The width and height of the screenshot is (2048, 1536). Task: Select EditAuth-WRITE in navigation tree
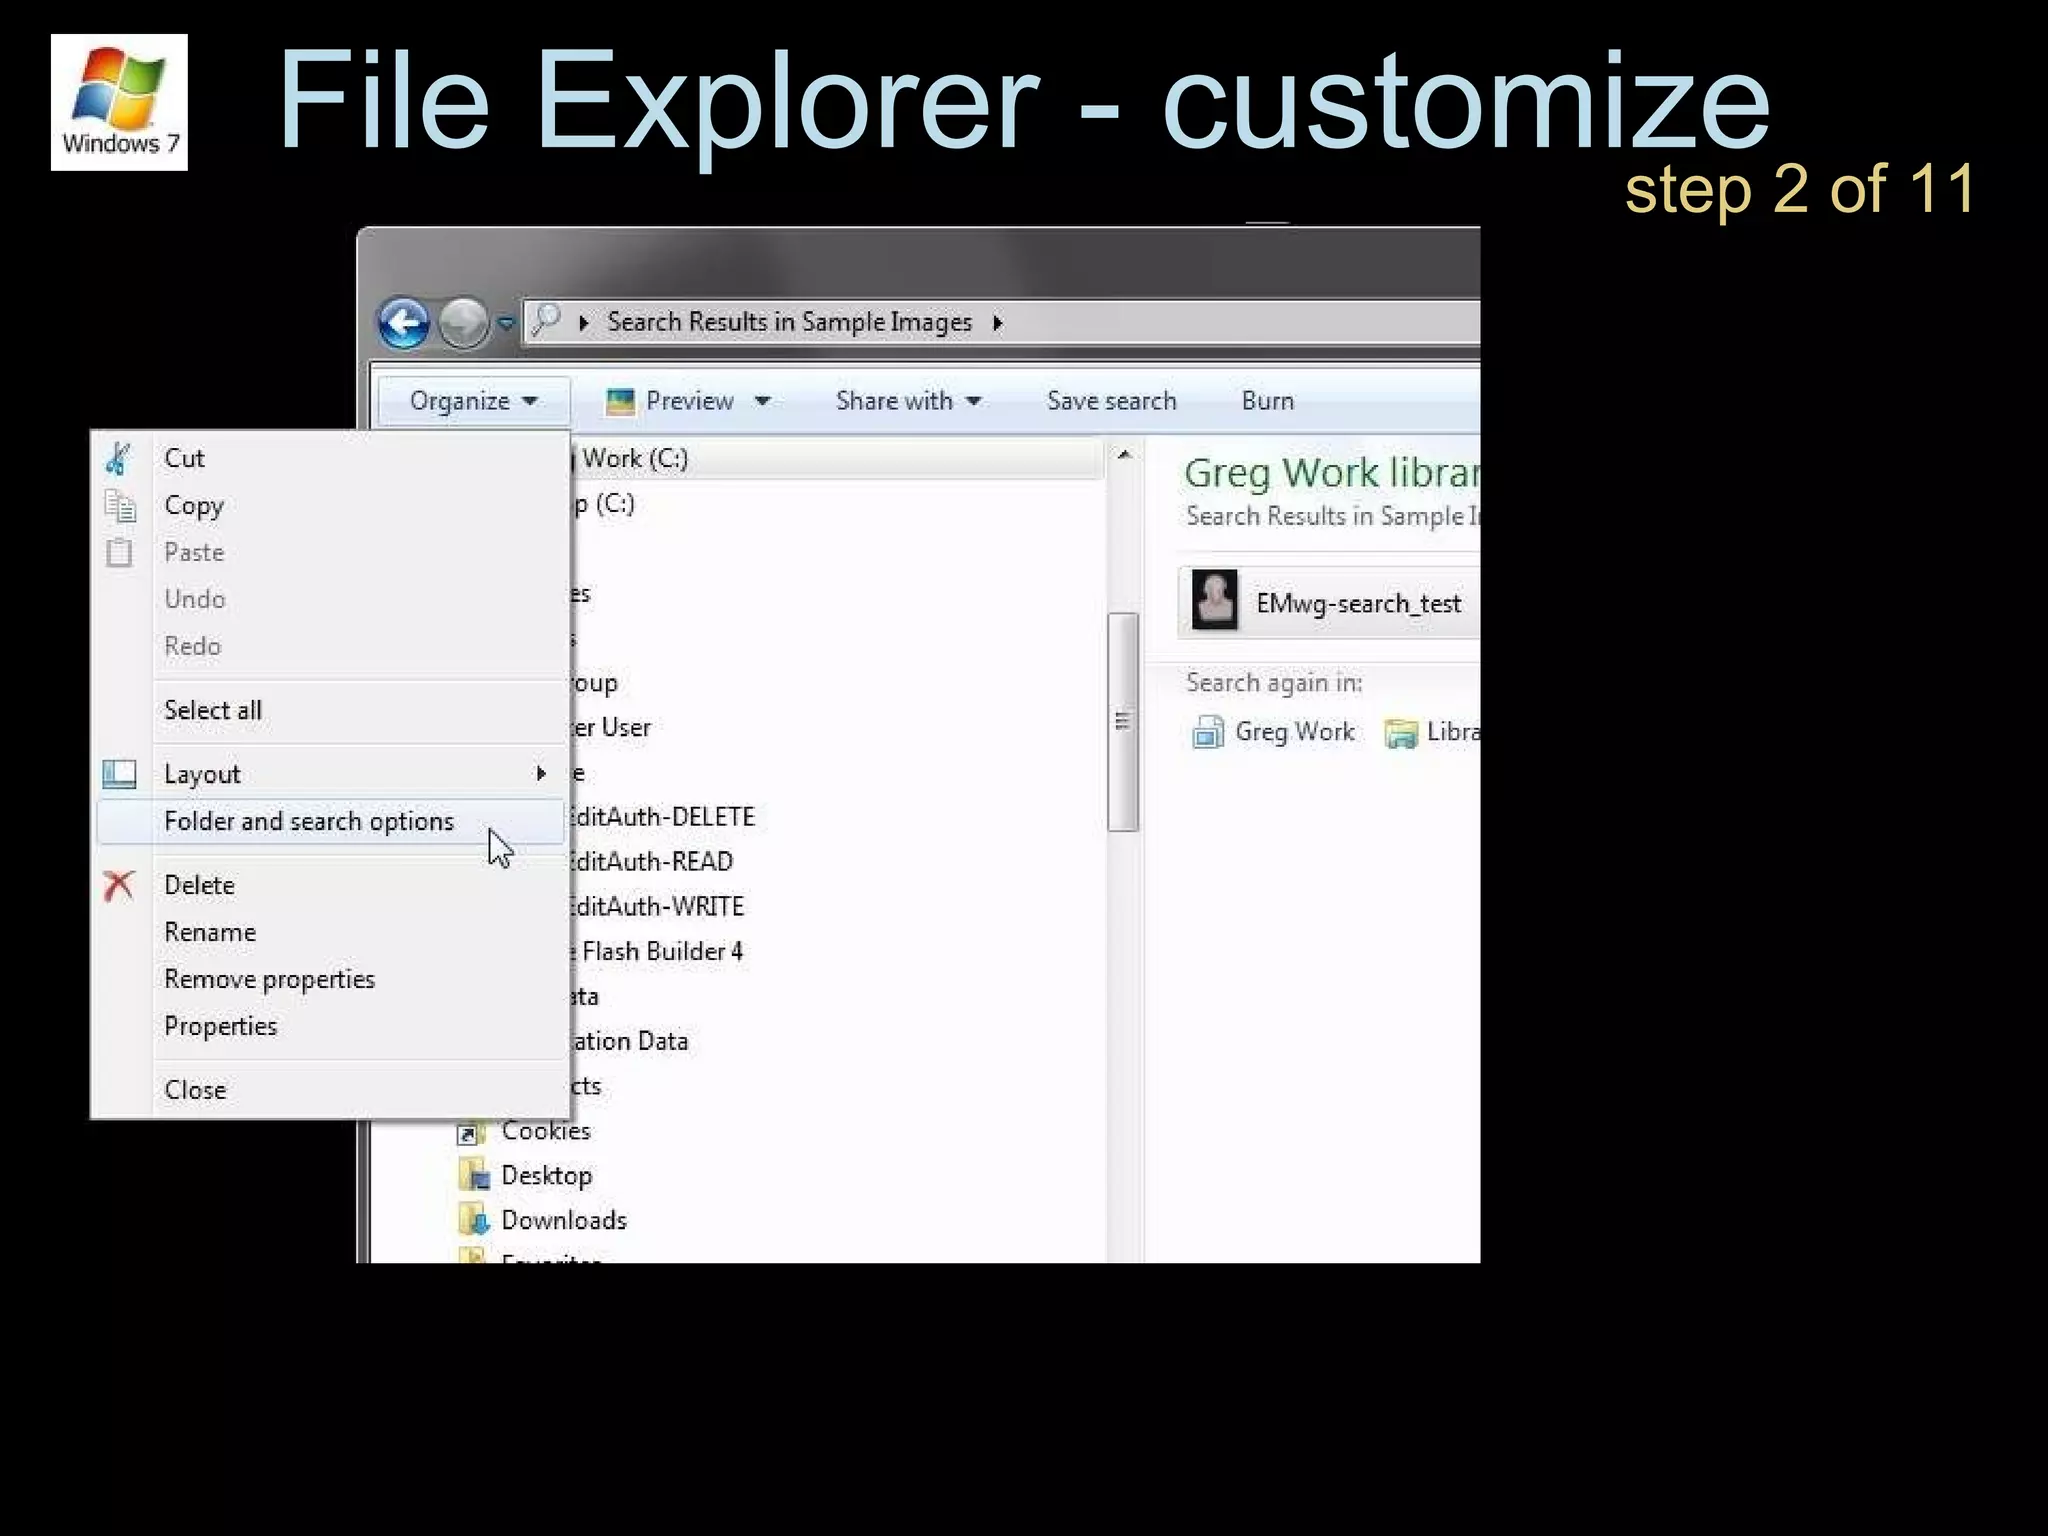pos(657,907)
